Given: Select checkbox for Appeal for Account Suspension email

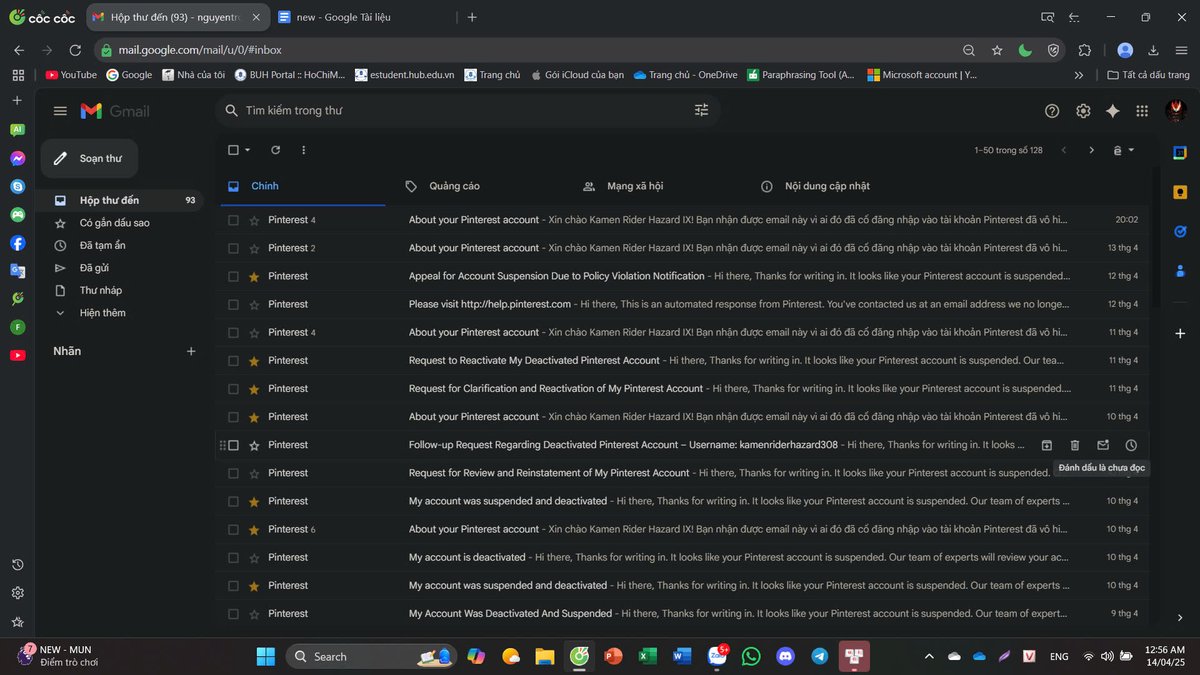Looking at the screenshot, I should [x=233, y=276].
